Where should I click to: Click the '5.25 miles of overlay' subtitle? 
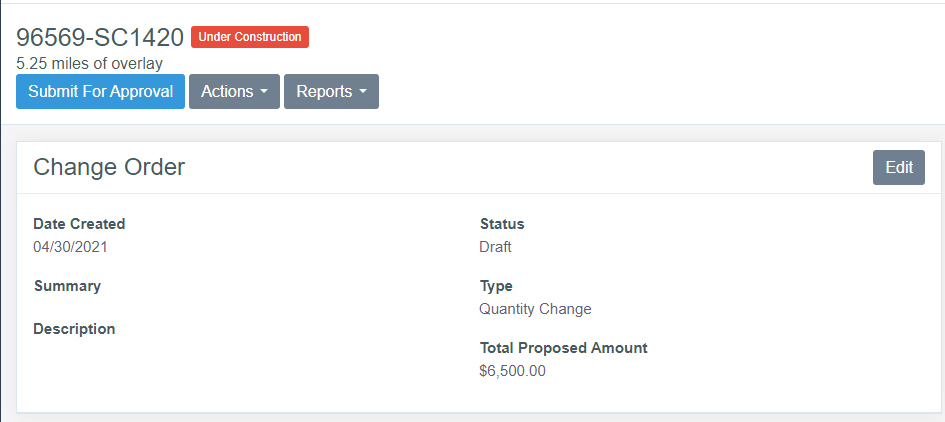[89, 64]
